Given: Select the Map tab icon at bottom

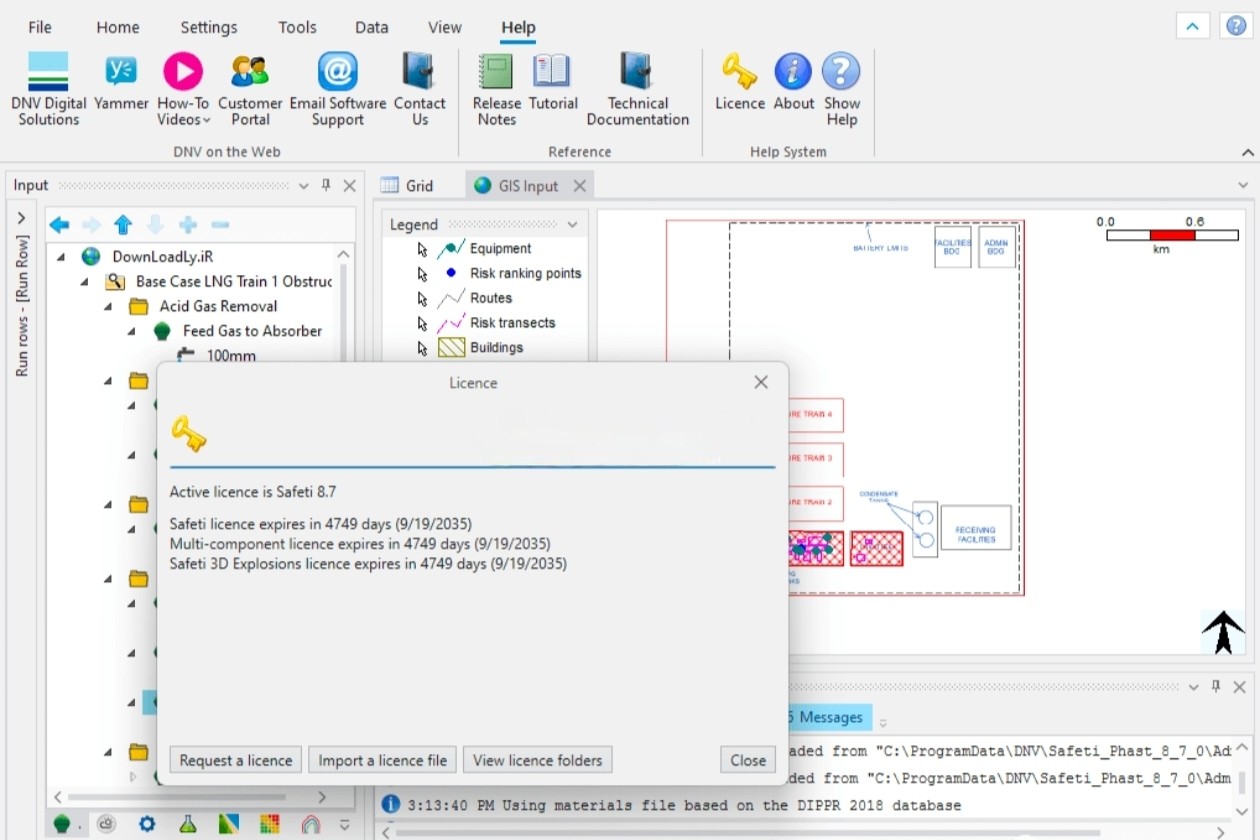Looking at the screenshot, I should (228, 823).
